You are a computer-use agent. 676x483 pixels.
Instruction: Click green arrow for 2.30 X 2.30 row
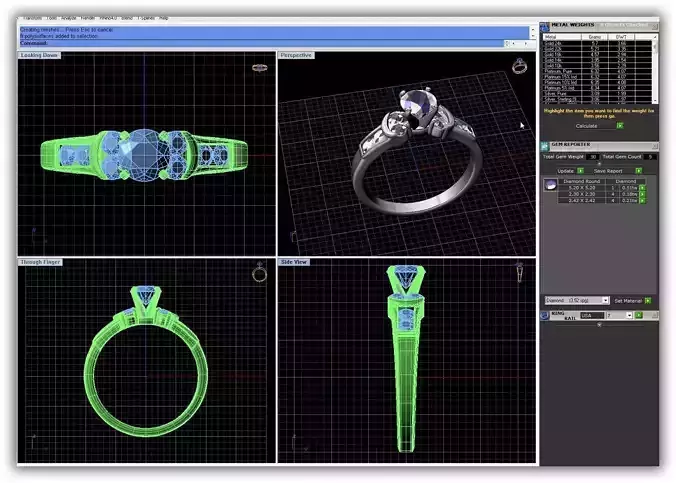(x=642, y=194)
